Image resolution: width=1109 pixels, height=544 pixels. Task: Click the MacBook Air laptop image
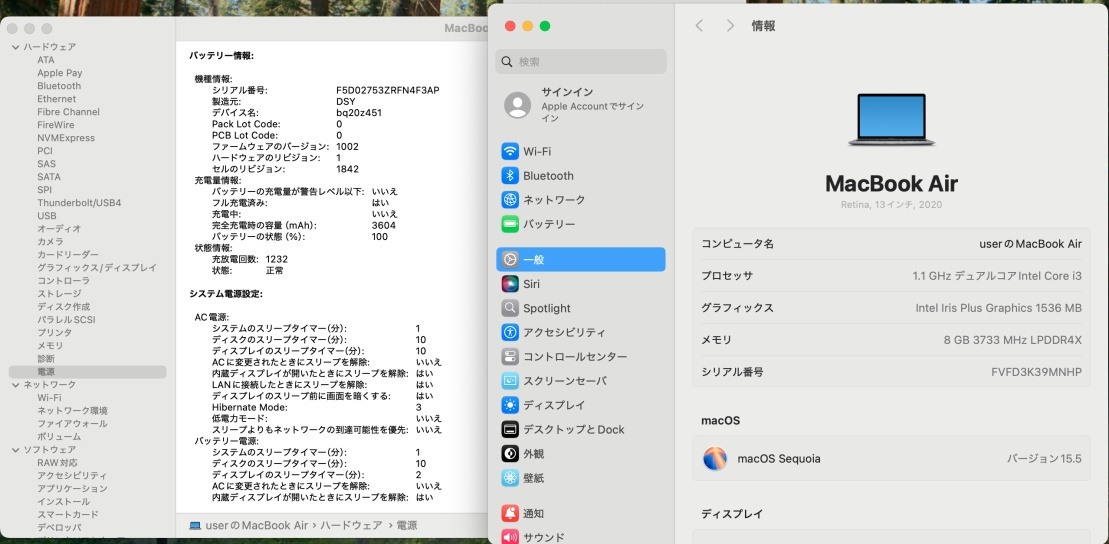pyautogui.click(x=891, y=120)
